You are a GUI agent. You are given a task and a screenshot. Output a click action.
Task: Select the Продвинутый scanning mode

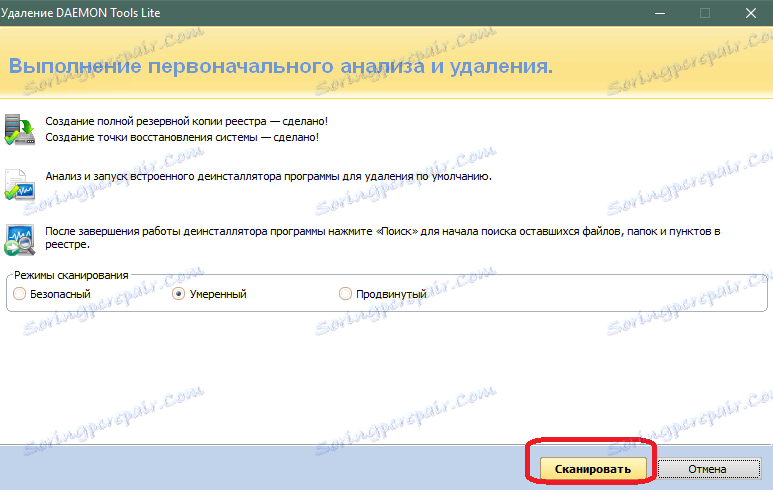click(x=383, y=294)
